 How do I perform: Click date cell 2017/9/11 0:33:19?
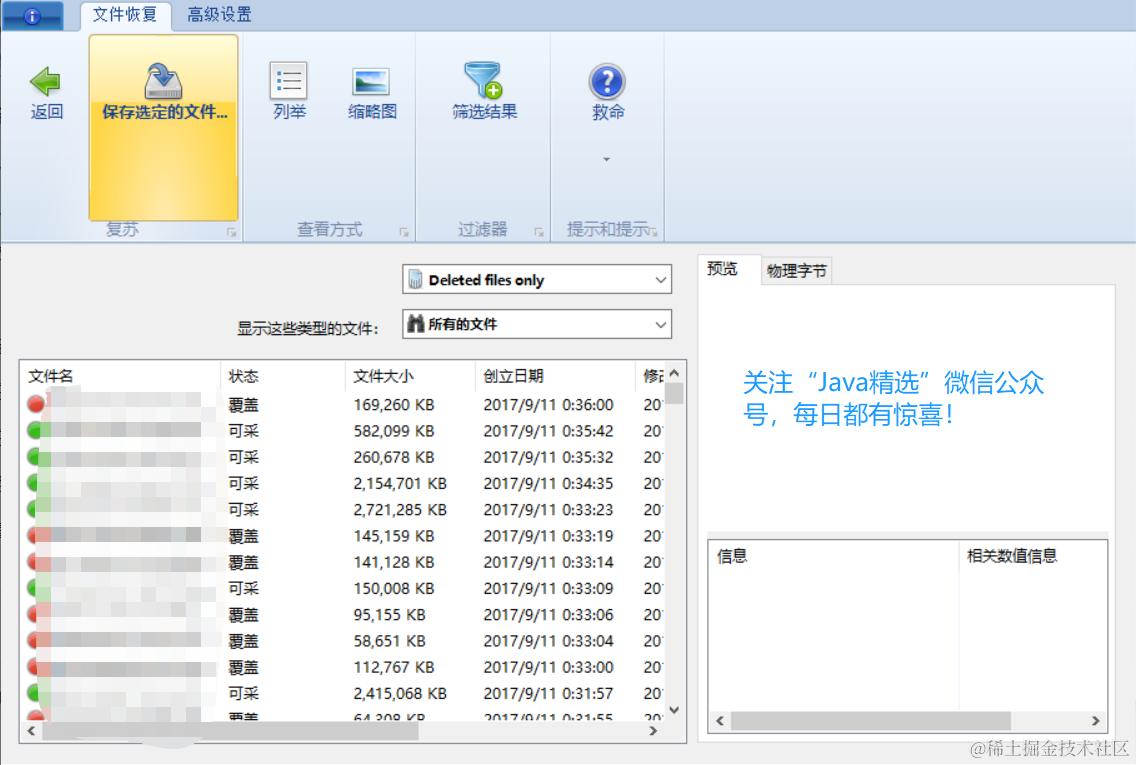click(x=548, y=535)
